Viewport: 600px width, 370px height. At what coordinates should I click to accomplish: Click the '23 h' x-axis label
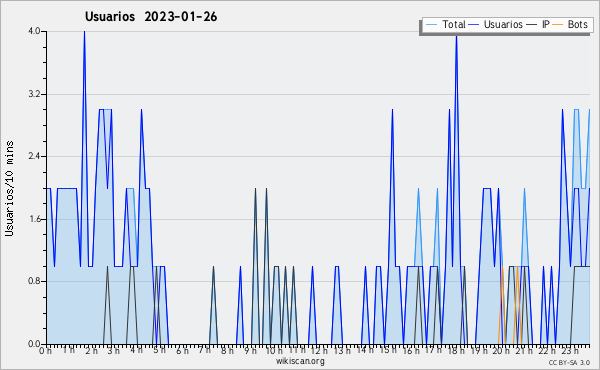coord(569,350)
